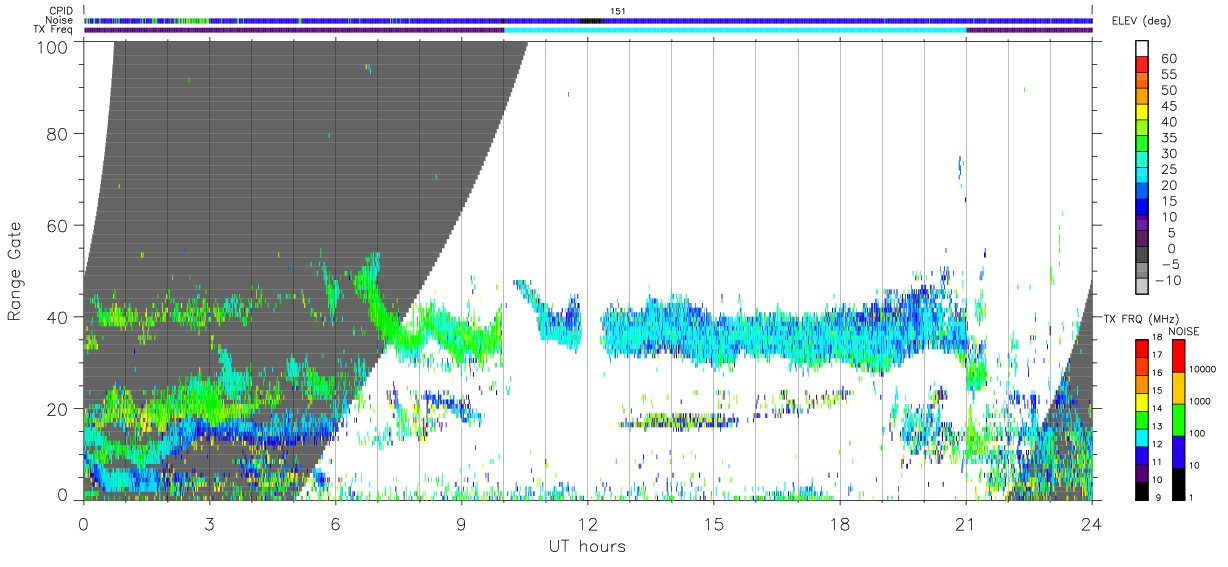The height and width of the screenshot is (567, 1228).
Task: Click y-axis tick label 20
Action: 57,409
